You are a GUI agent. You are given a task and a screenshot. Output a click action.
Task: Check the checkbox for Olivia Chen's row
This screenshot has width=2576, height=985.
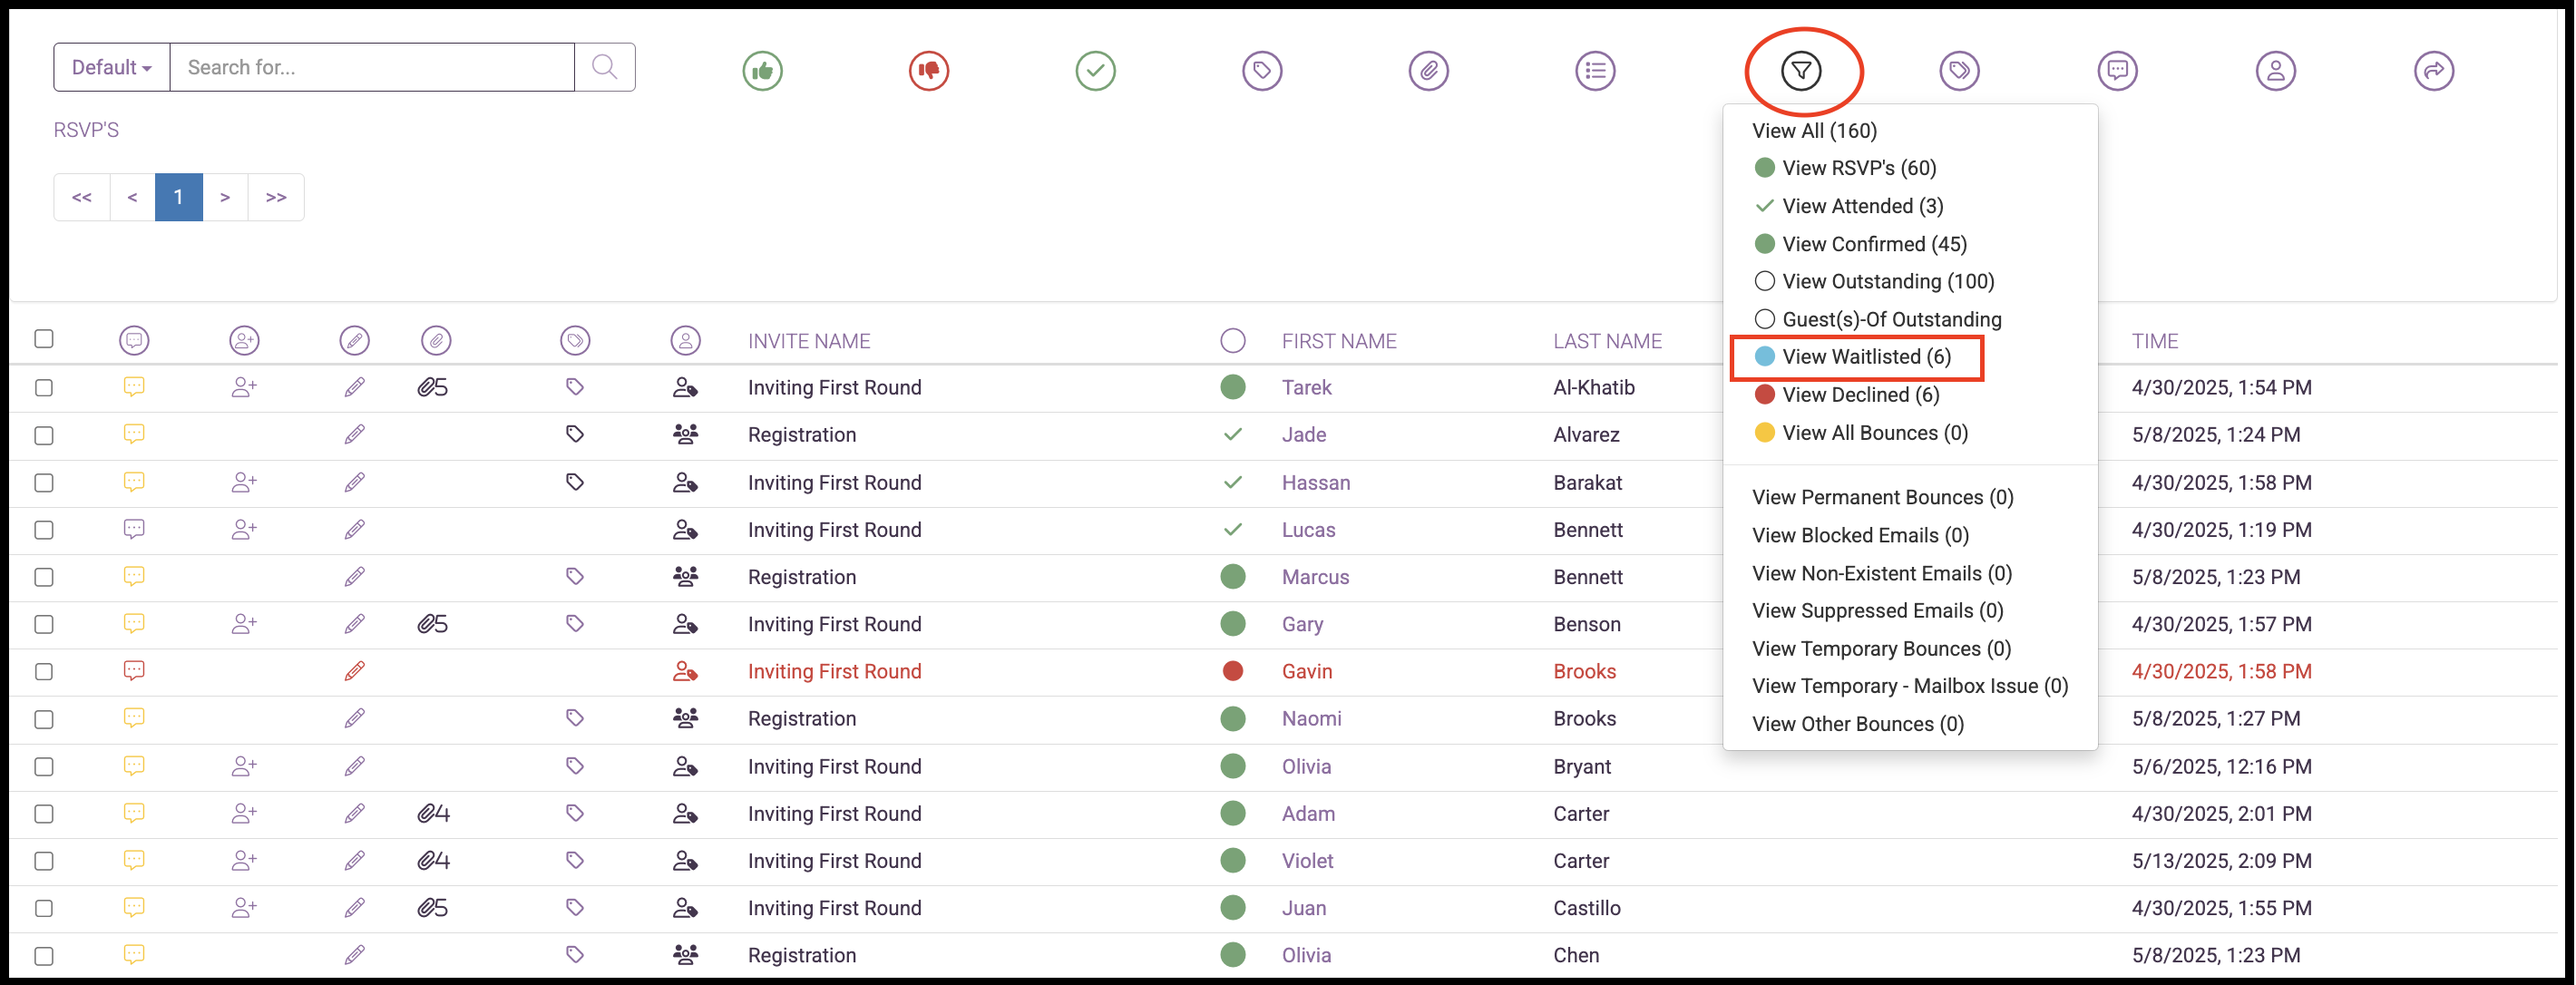tap(43, 955)
